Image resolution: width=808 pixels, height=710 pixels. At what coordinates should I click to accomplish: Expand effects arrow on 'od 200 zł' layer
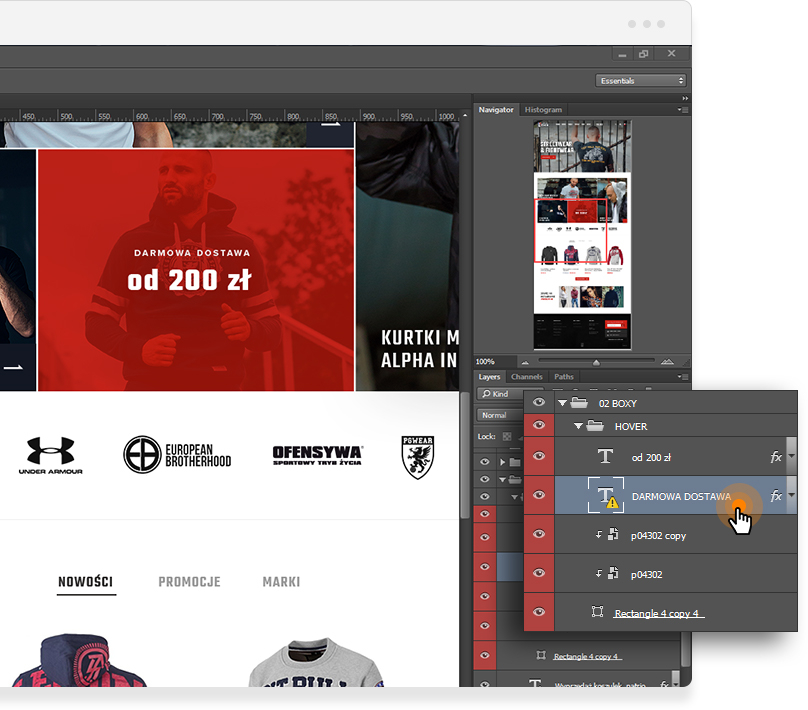point(792,457)
